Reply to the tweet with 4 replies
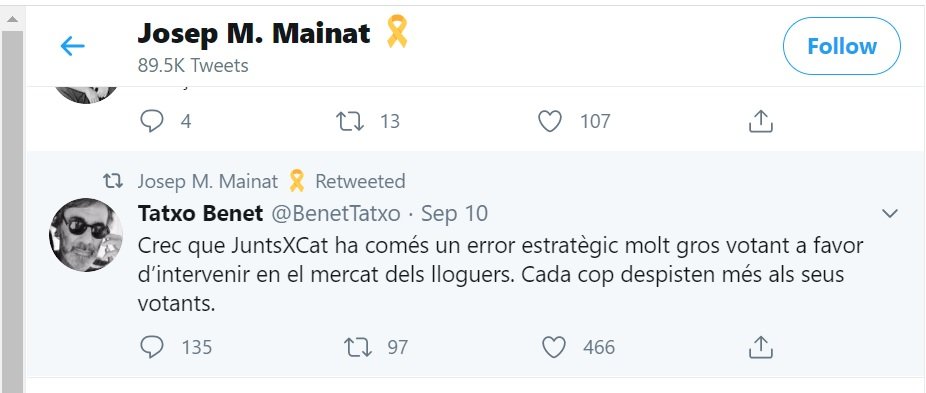Screen dimensions: 926x393 pyautogui.click(x=152, y=121)
